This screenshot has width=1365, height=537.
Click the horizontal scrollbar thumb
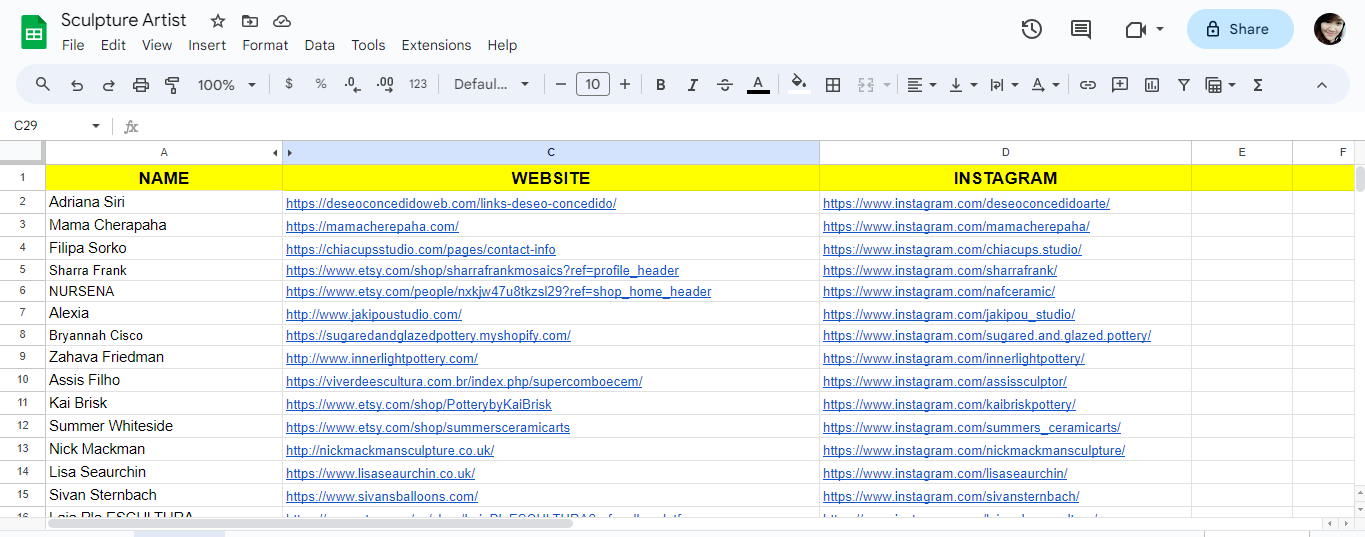[310, 523]
